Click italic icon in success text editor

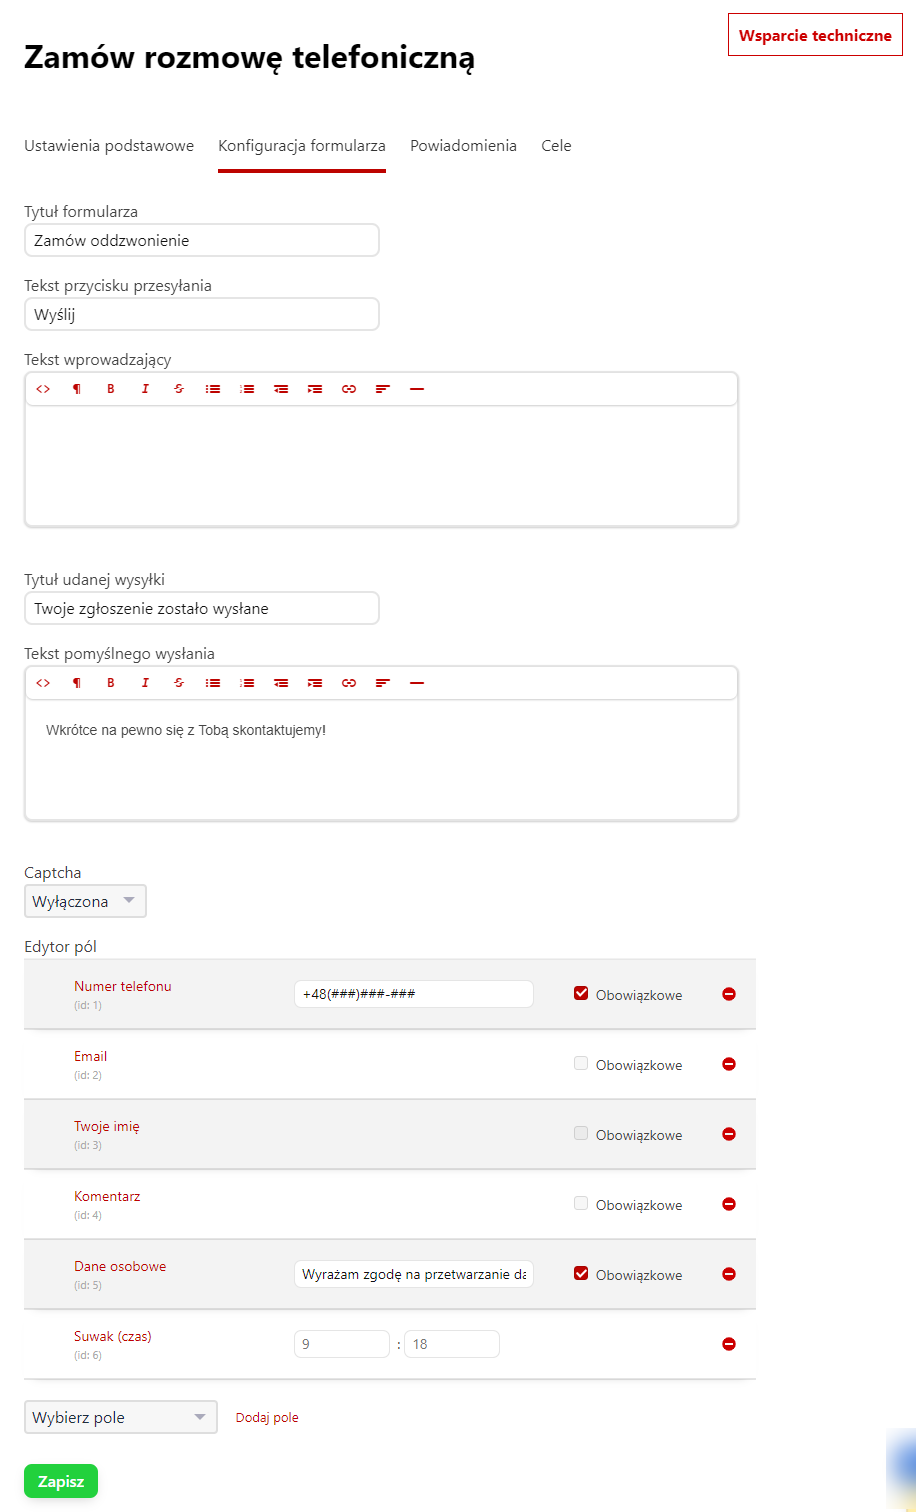[145, 683]
